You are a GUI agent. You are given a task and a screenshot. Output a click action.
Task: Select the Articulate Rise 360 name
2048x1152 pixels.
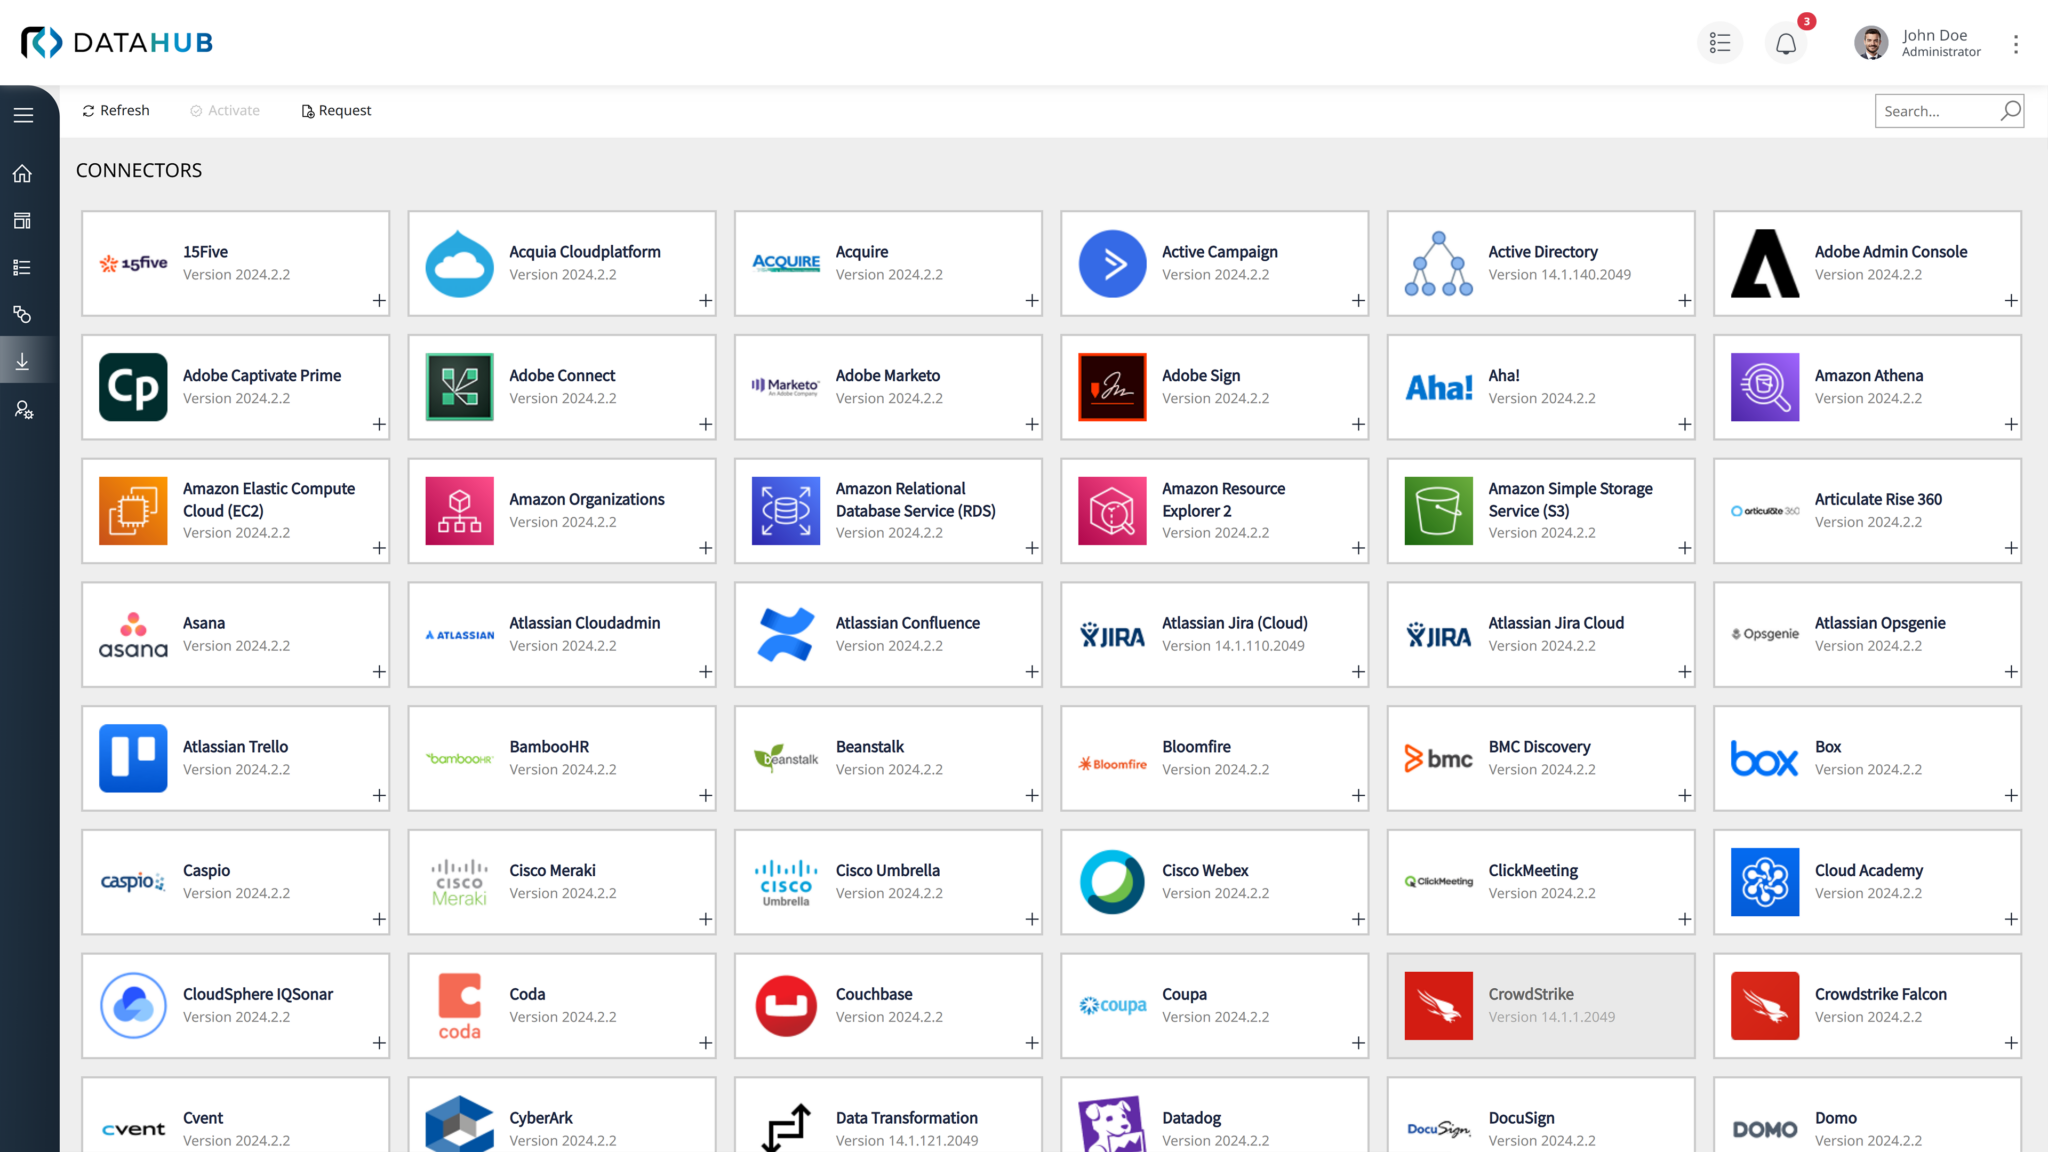tap(1878, 499)
